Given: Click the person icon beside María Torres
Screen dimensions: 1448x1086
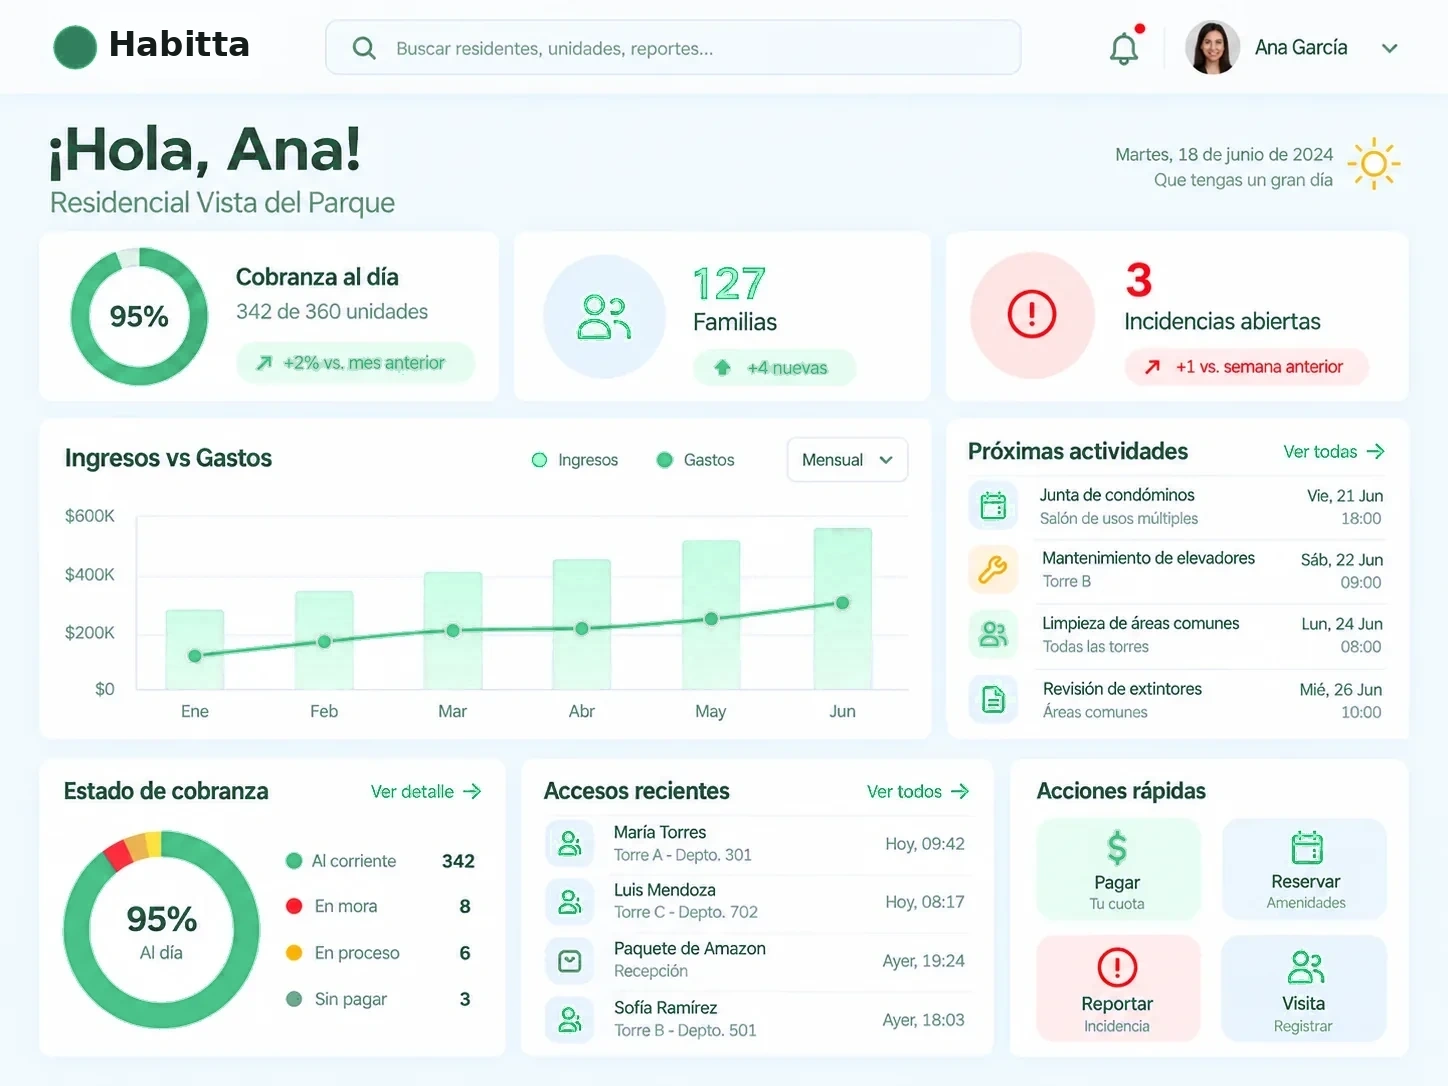Looking at the screenshot, I should [570, 843].
